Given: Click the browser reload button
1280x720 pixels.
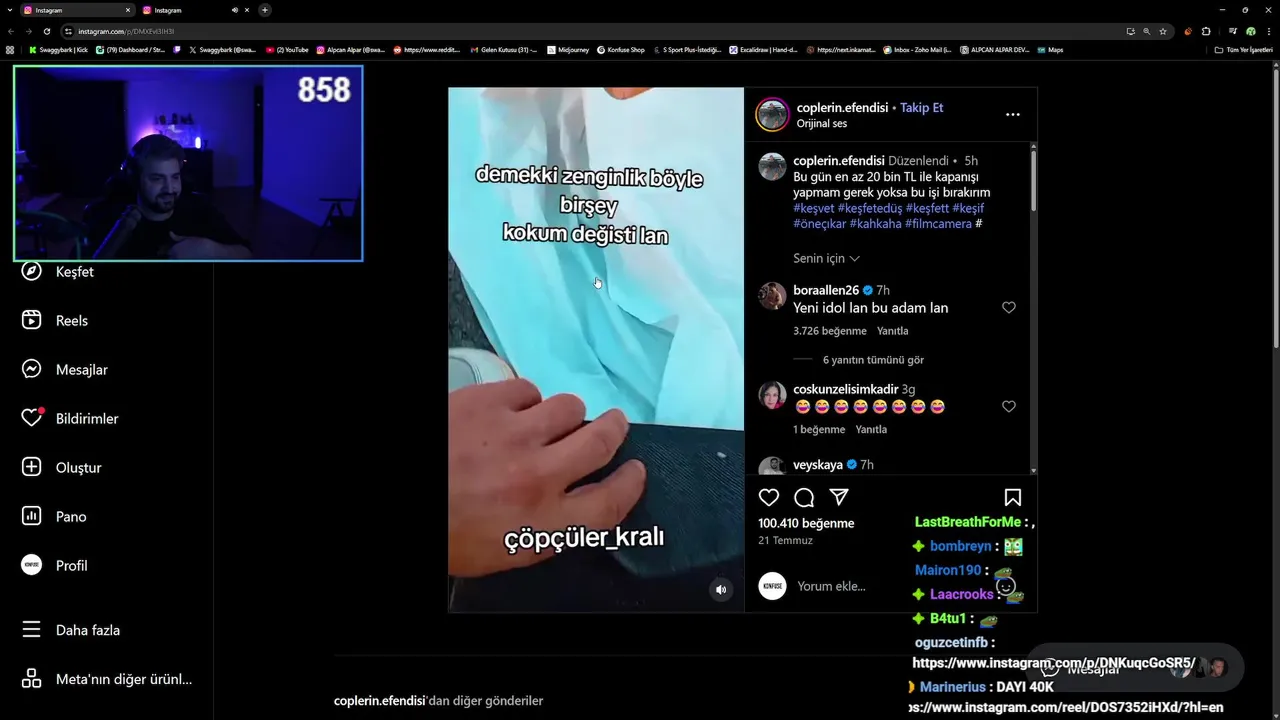Looking at the screenshot, I should [x=46, y=31].
